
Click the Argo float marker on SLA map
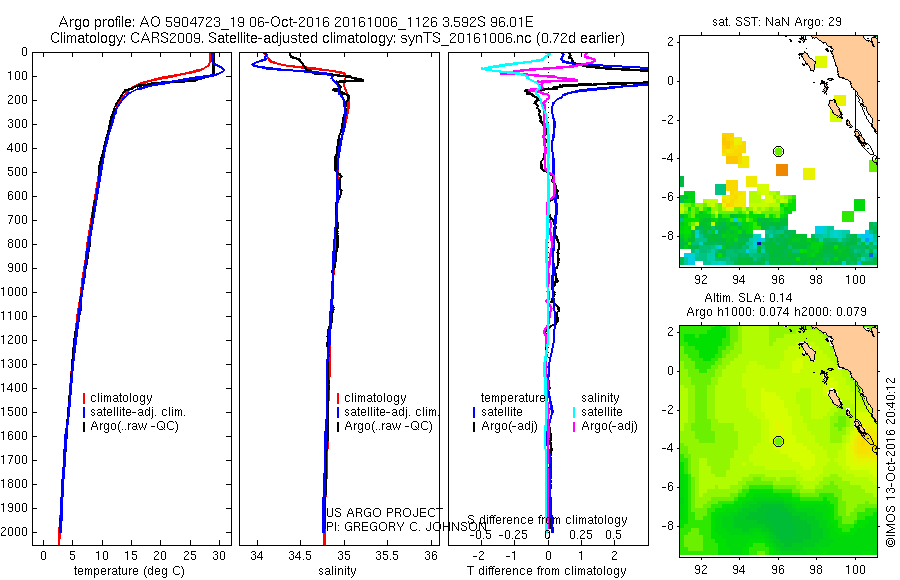778,442
